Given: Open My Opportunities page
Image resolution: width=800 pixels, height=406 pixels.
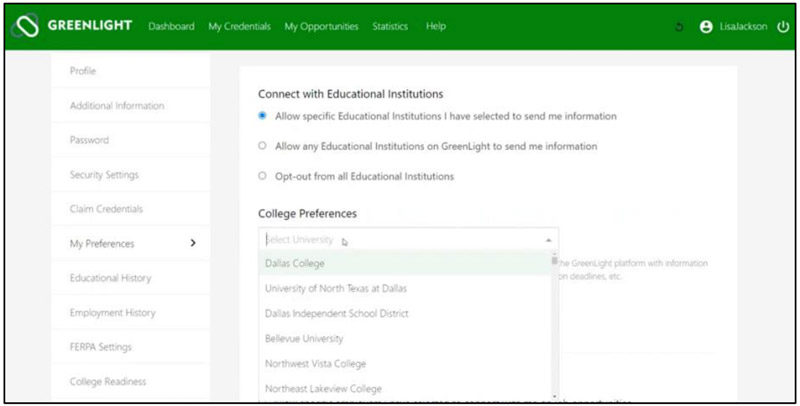Looking at the screenshot, I should (x=321, y=27).
